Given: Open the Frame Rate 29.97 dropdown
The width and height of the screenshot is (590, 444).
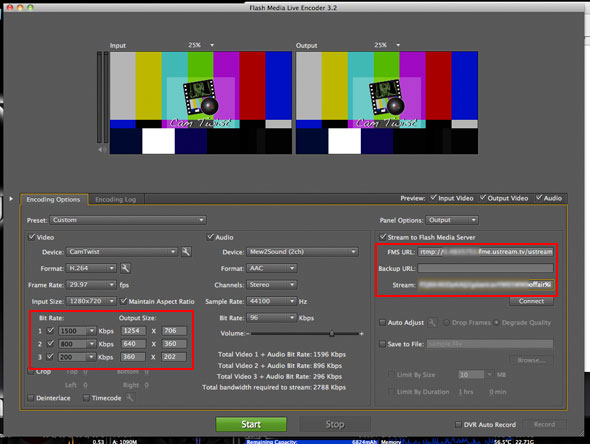Looking at the screenshot, I should pos(91,285).
